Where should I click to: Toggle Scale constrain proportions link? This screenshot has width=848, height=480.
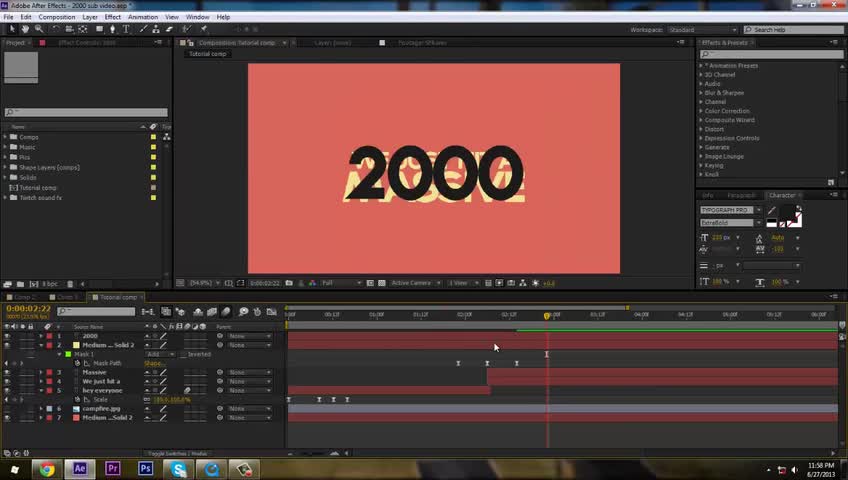[x=147, y=399]
